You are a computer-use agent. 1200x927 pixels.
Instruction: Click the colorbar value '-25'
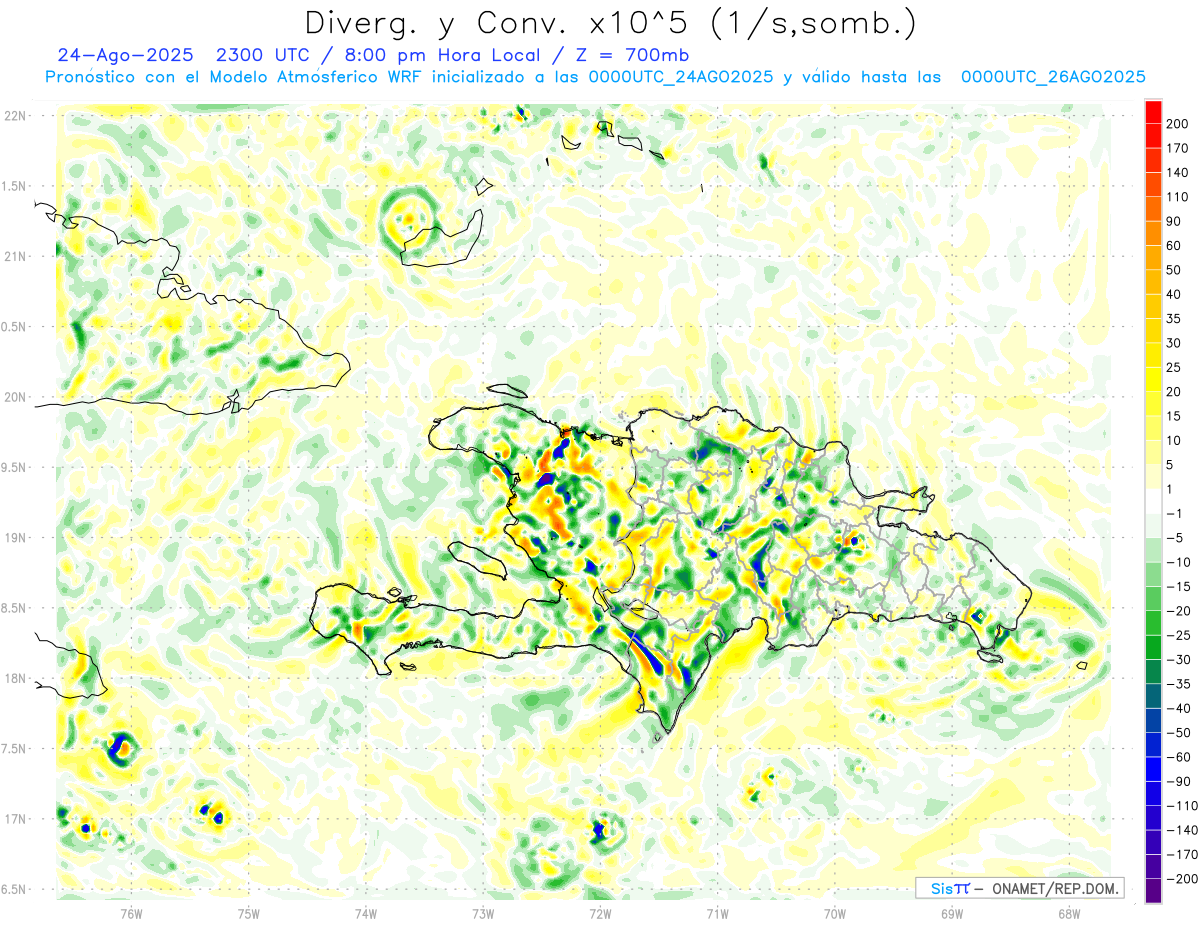pos(1178,636)
